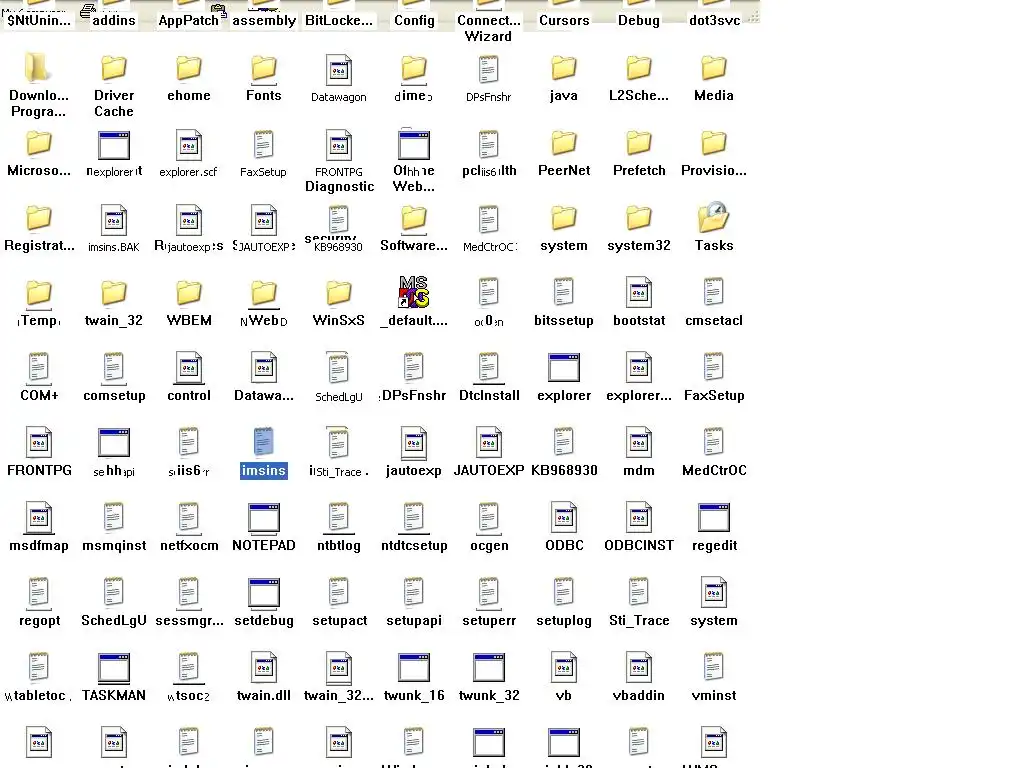The height and width of the screenshot is (768, 1024).
Task: Click the L2Sche... folder icon
Action: coord(639,68)
